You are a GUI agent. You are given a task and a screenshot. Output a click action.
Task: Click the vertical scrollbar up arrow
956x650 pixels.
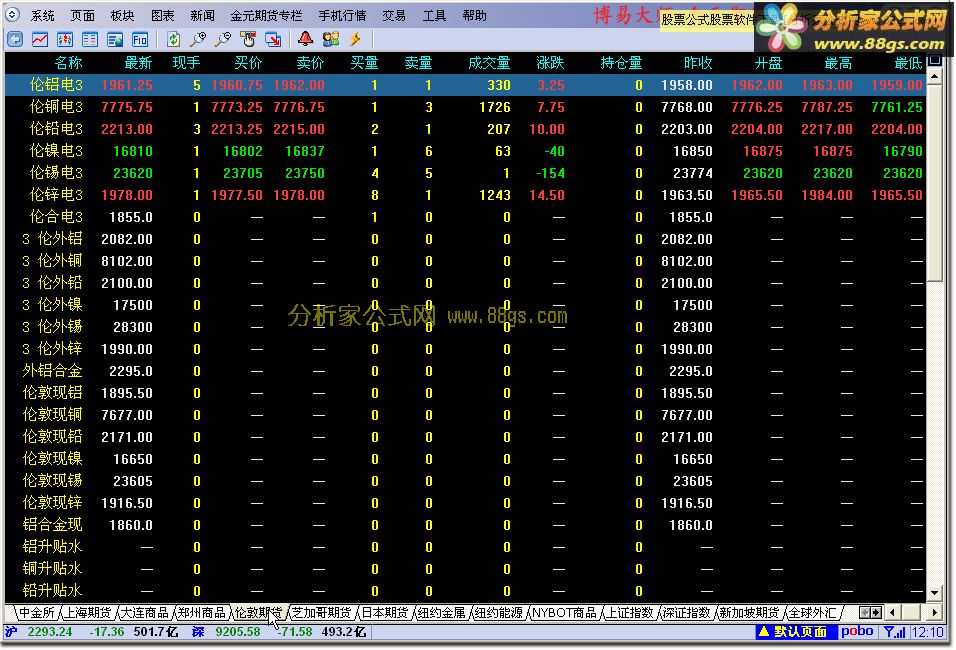click(x=934, y=76)
